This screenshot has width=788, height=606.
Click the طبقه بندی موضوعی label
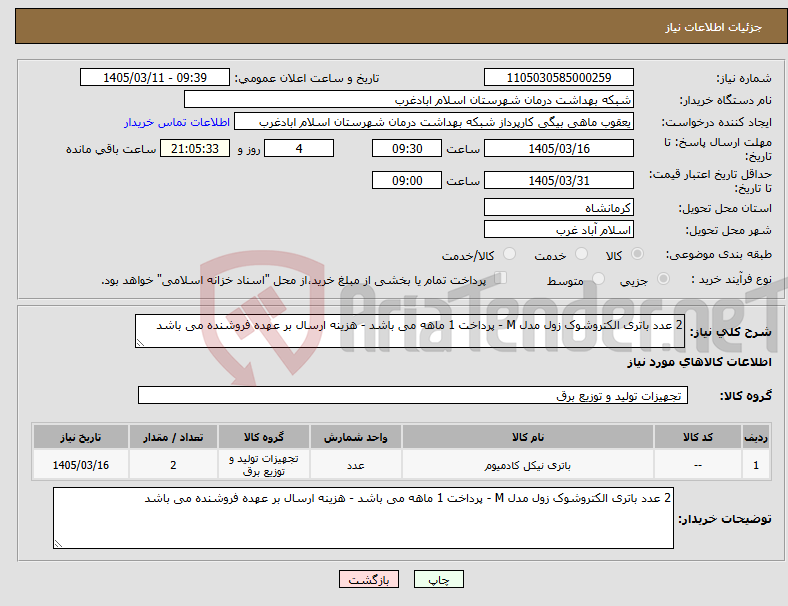(719, 254)
